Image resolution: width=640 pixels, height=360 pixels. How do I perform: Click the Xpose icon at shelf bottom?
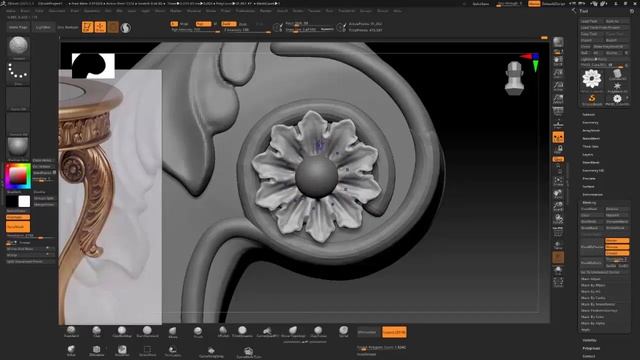[x=558, y=282]
